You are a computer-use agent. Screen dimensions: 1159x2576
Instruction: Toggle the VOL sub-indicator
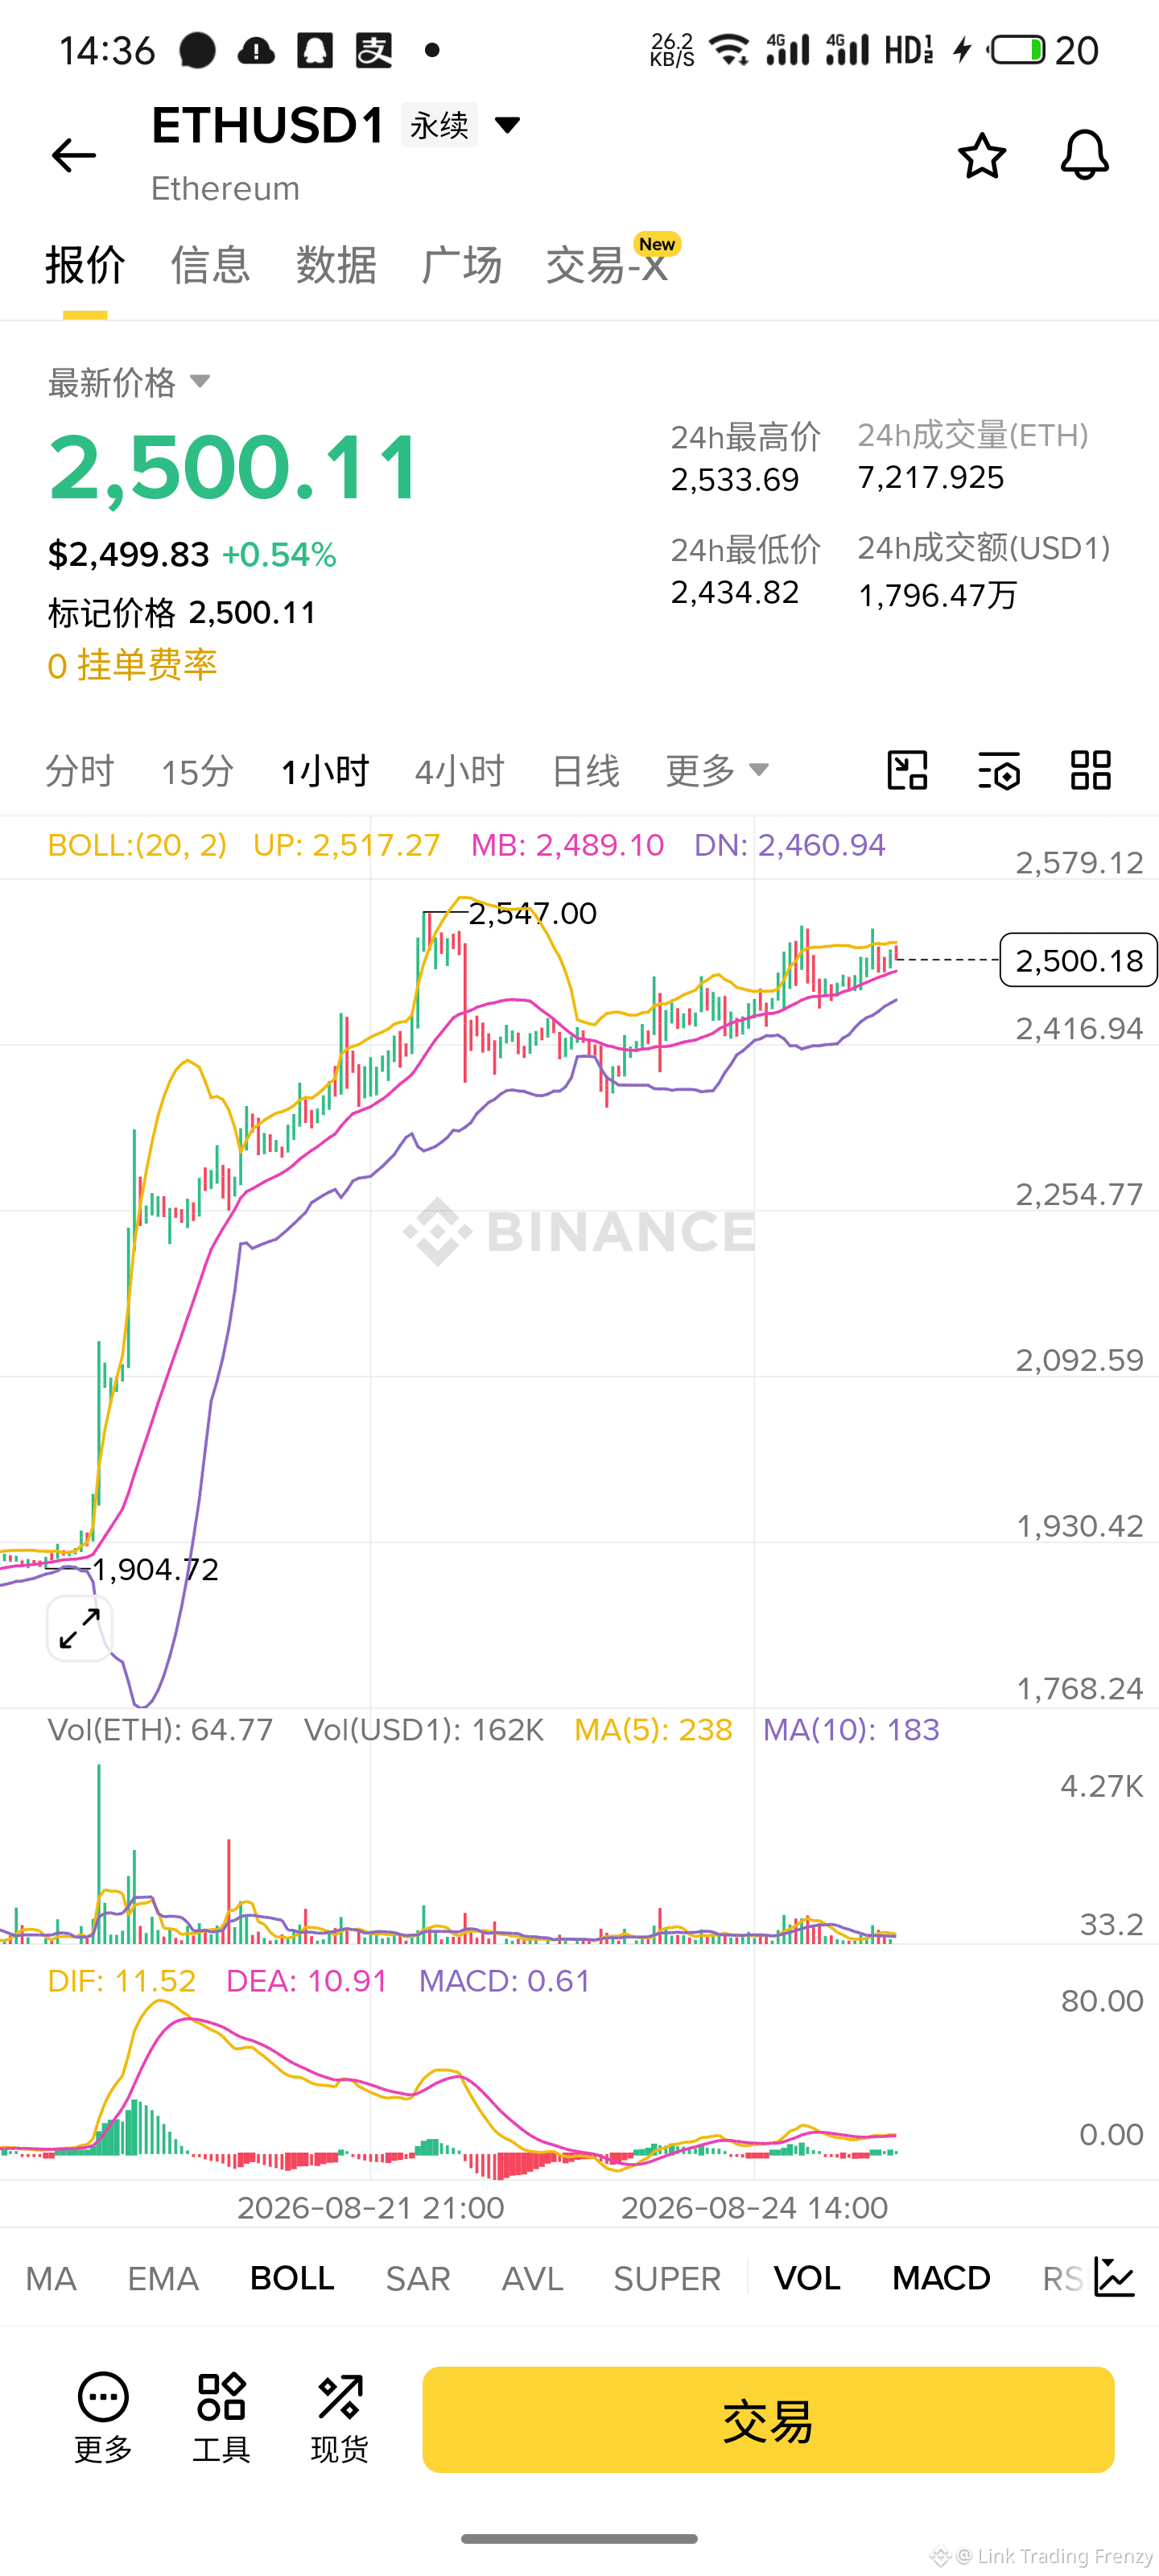tap(807, 2278)
